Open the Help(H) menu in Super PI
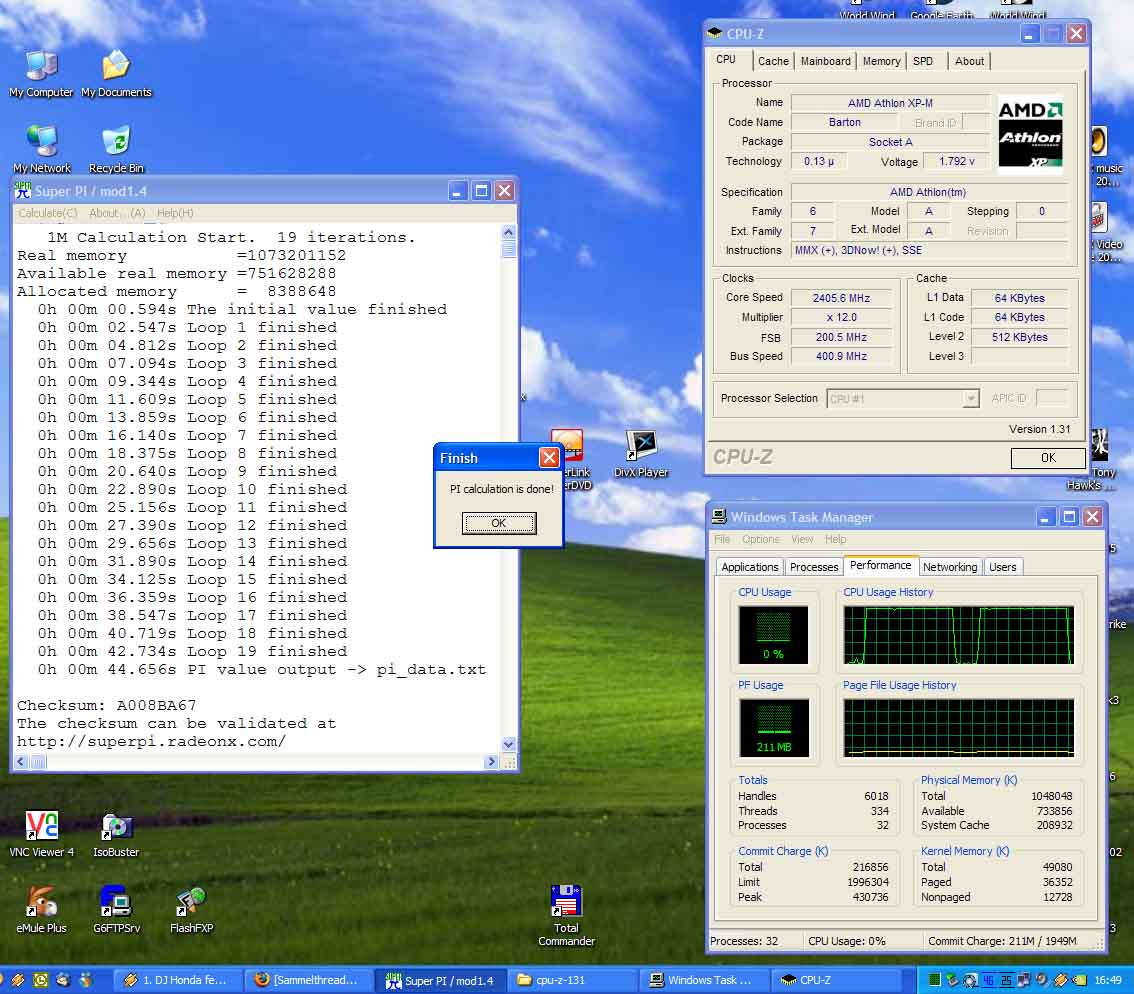This screenshot has height=994, width=1134. click(x=175, y=213)
